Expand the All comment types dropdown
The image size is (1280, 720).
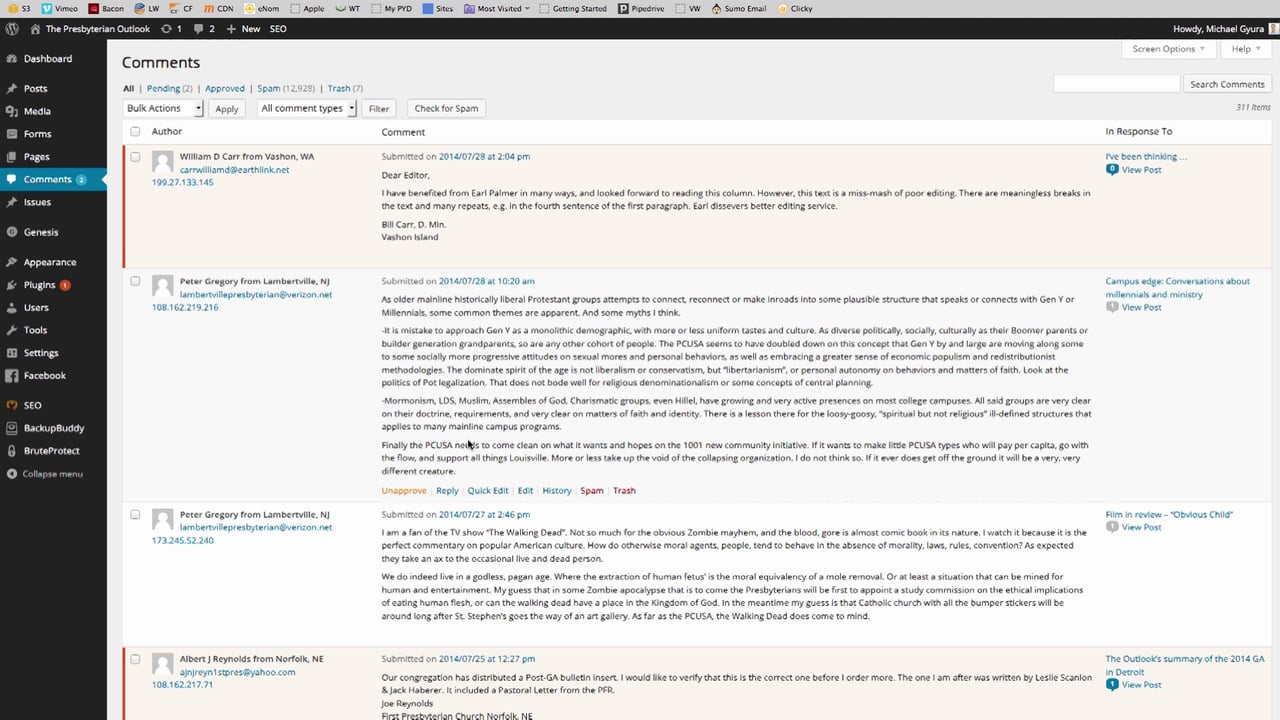coord(307,108)
